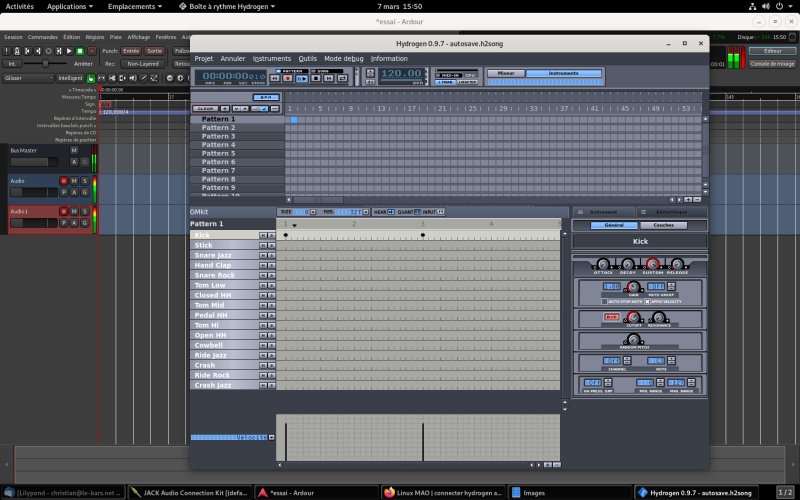Open the Annuler menu
This screenshot has width=800, height=500.
(233, 59)
